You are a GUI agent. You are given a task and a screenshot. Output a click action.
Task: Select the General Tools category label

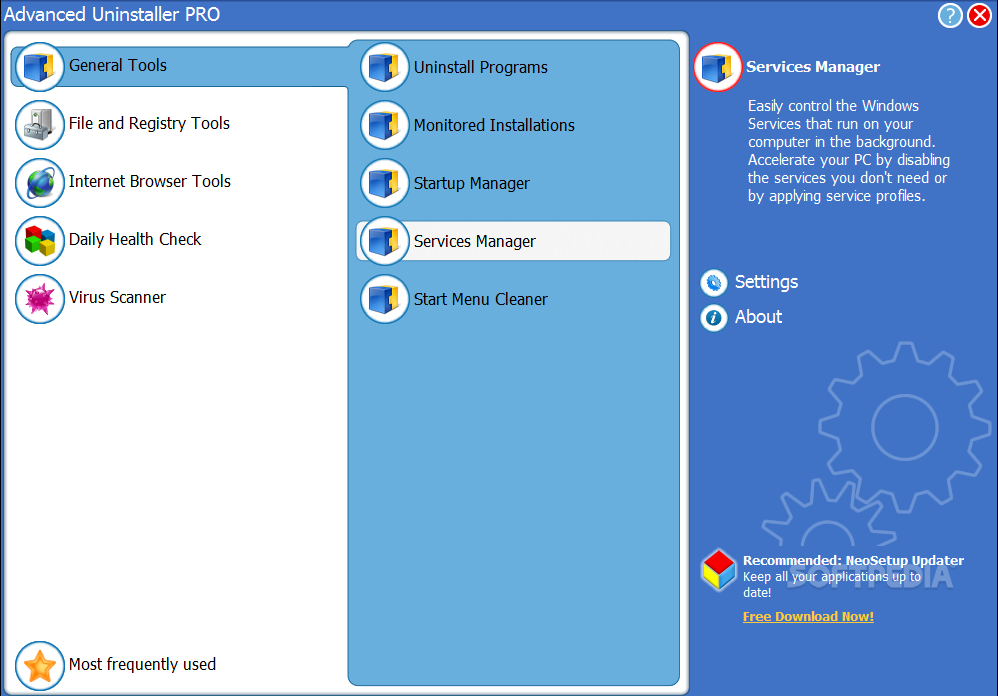tap(118, 66)
